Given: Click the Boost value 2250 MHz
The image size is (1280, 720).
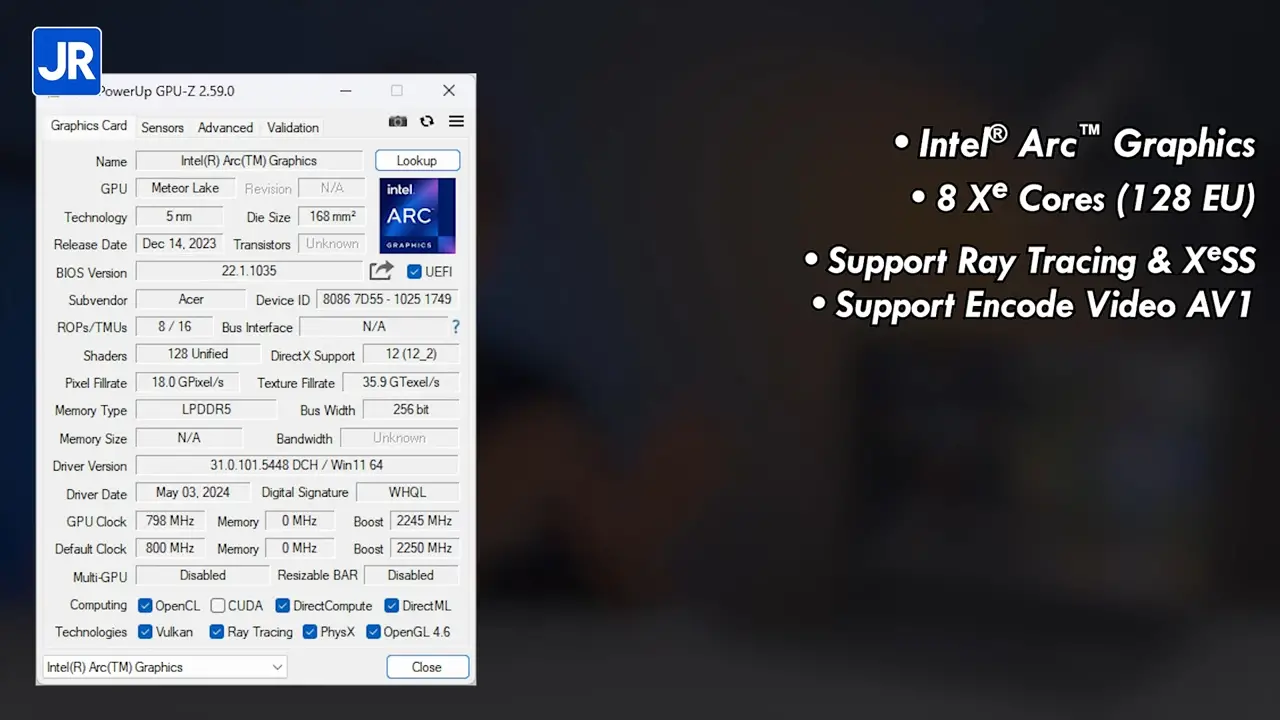Looking at the screenshot, I should coord(424,548).
